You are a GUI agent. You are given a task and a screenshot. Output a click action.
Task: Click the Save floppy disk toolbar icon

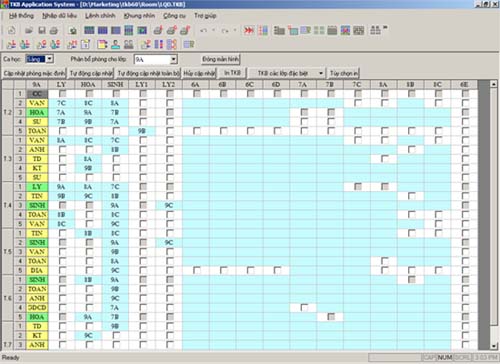[42, 31]
